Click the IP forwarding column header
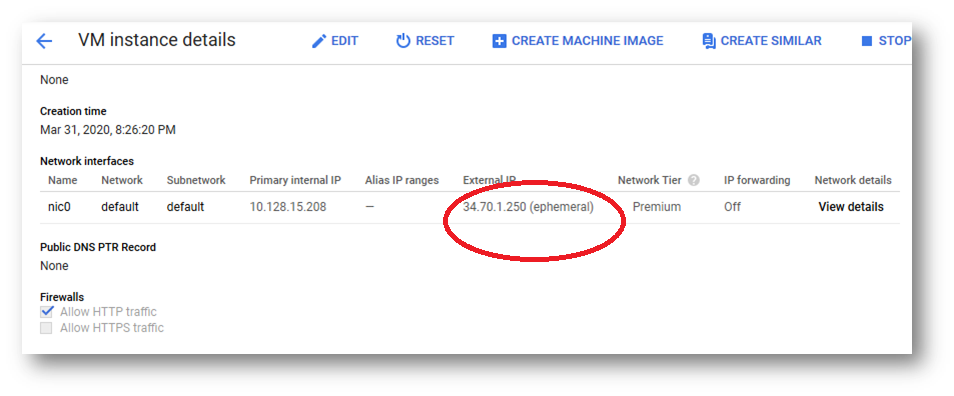 [757, 180]
